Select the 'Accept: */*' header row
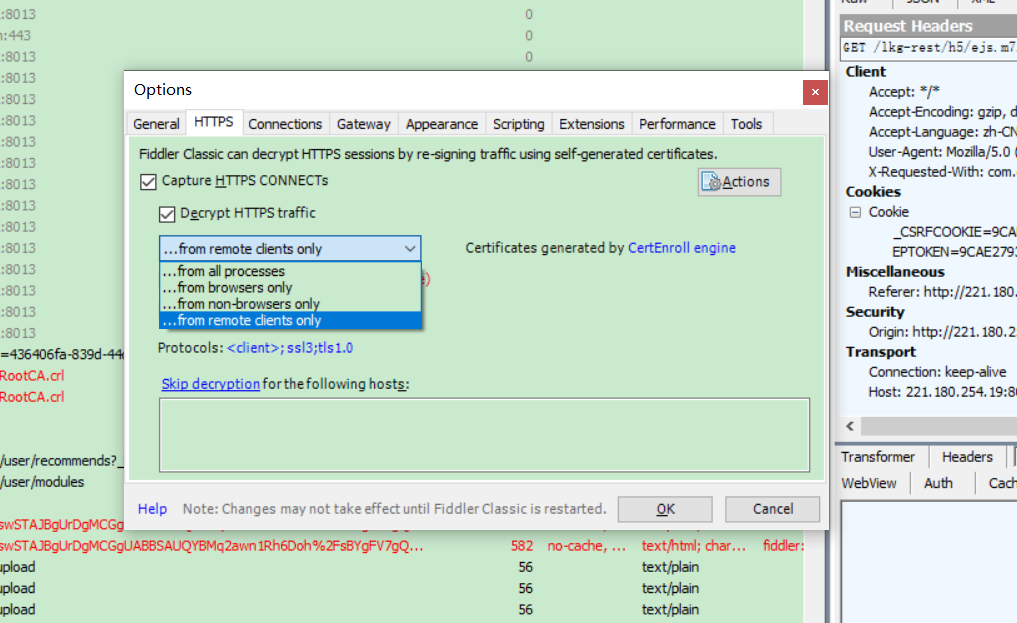This screenshot has height=623, width=1017. [904, 91]
